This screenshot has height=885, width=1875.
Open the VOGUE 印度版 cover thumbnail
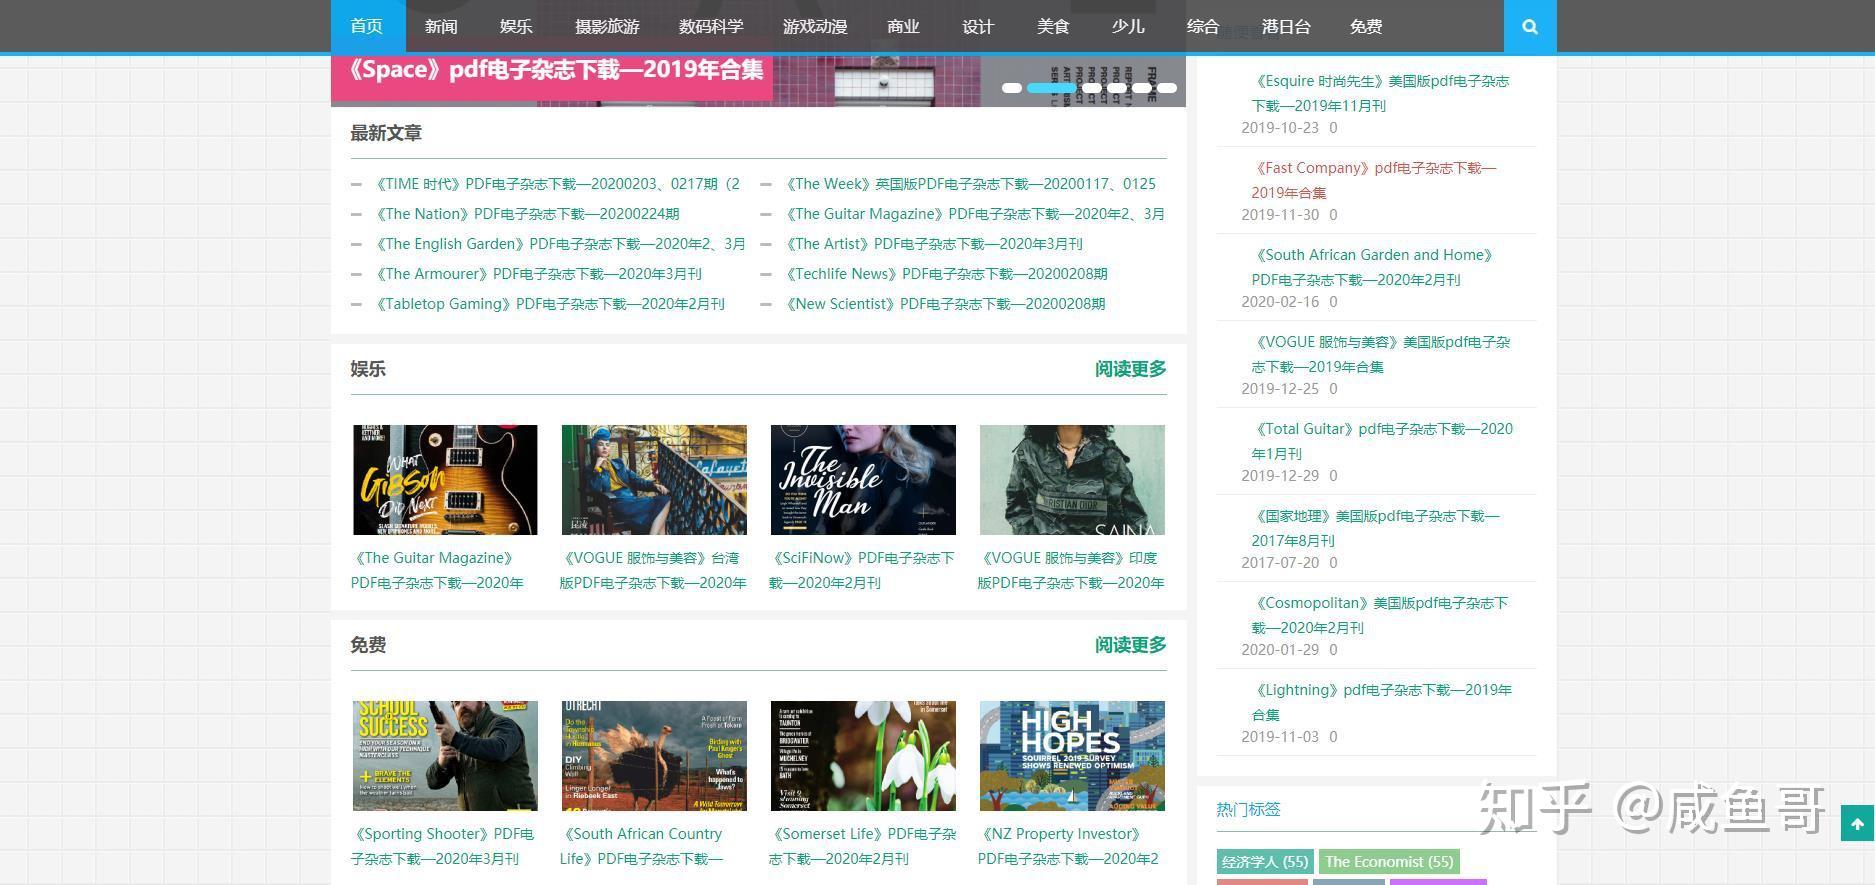pyautogui.click(x=1072, y=480)
